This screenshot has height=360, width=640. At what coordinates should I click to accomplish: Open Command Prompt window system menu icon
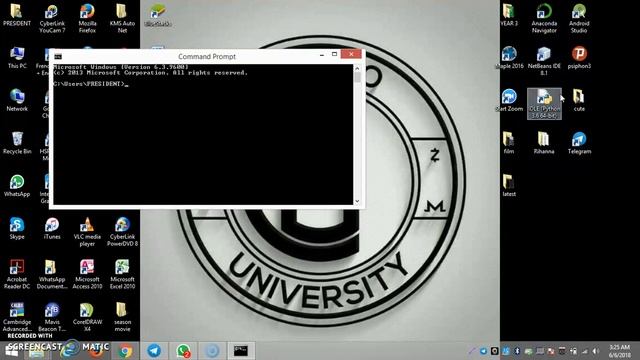click(58, 56)
